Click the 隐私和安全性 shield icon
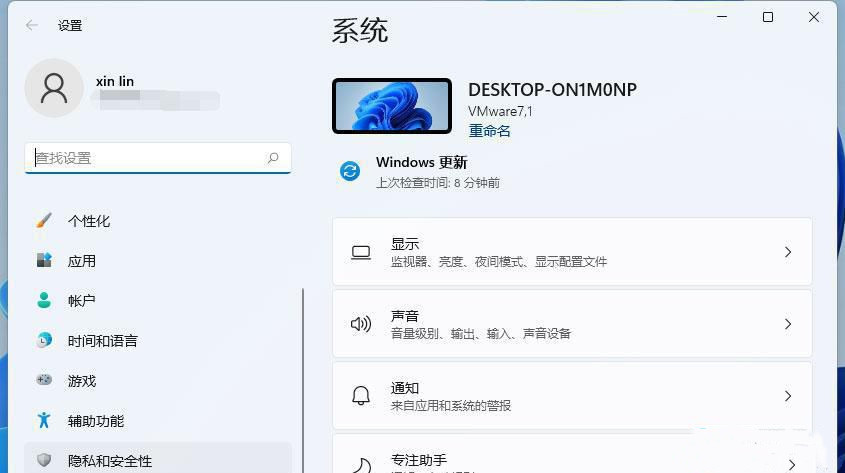 point(44,460)
